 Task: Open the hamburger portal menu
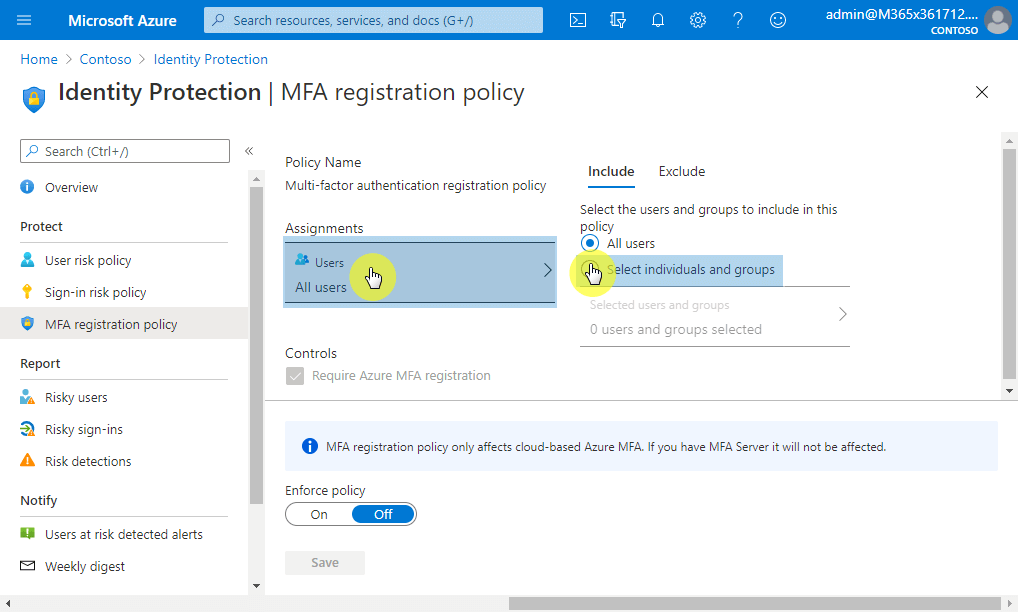tap(24, 20)
